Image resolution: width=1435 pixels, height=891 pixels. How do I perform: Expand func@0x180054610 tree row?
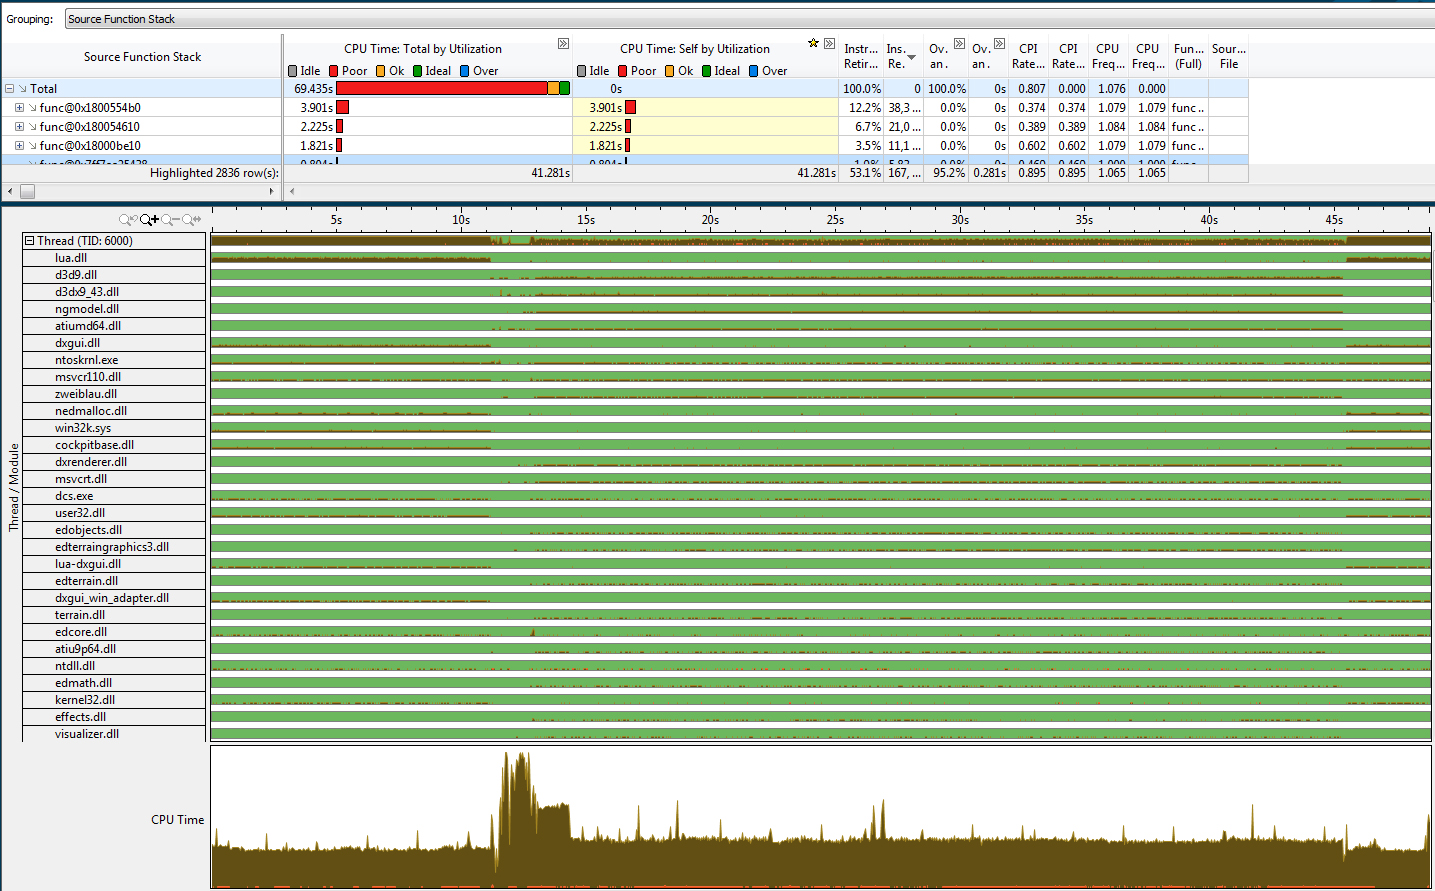coord(19,126)
